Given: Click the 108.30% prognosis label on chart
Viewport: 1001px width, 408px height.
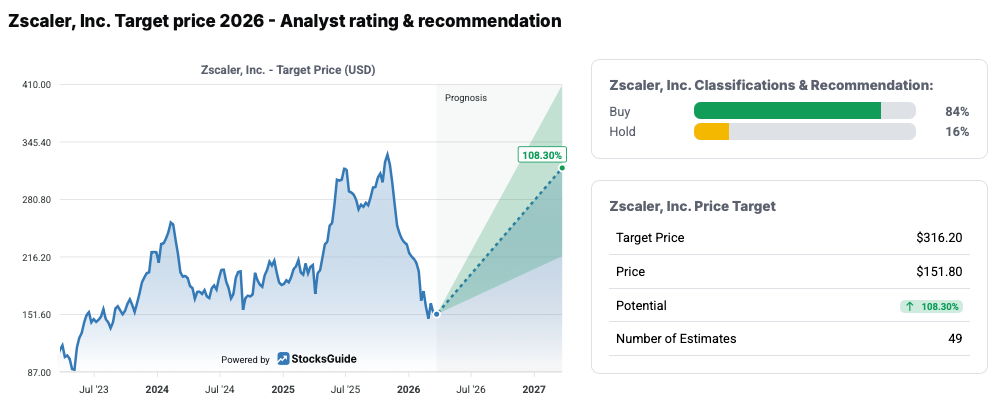Looking at the screenshot, I should coord(543,155).
